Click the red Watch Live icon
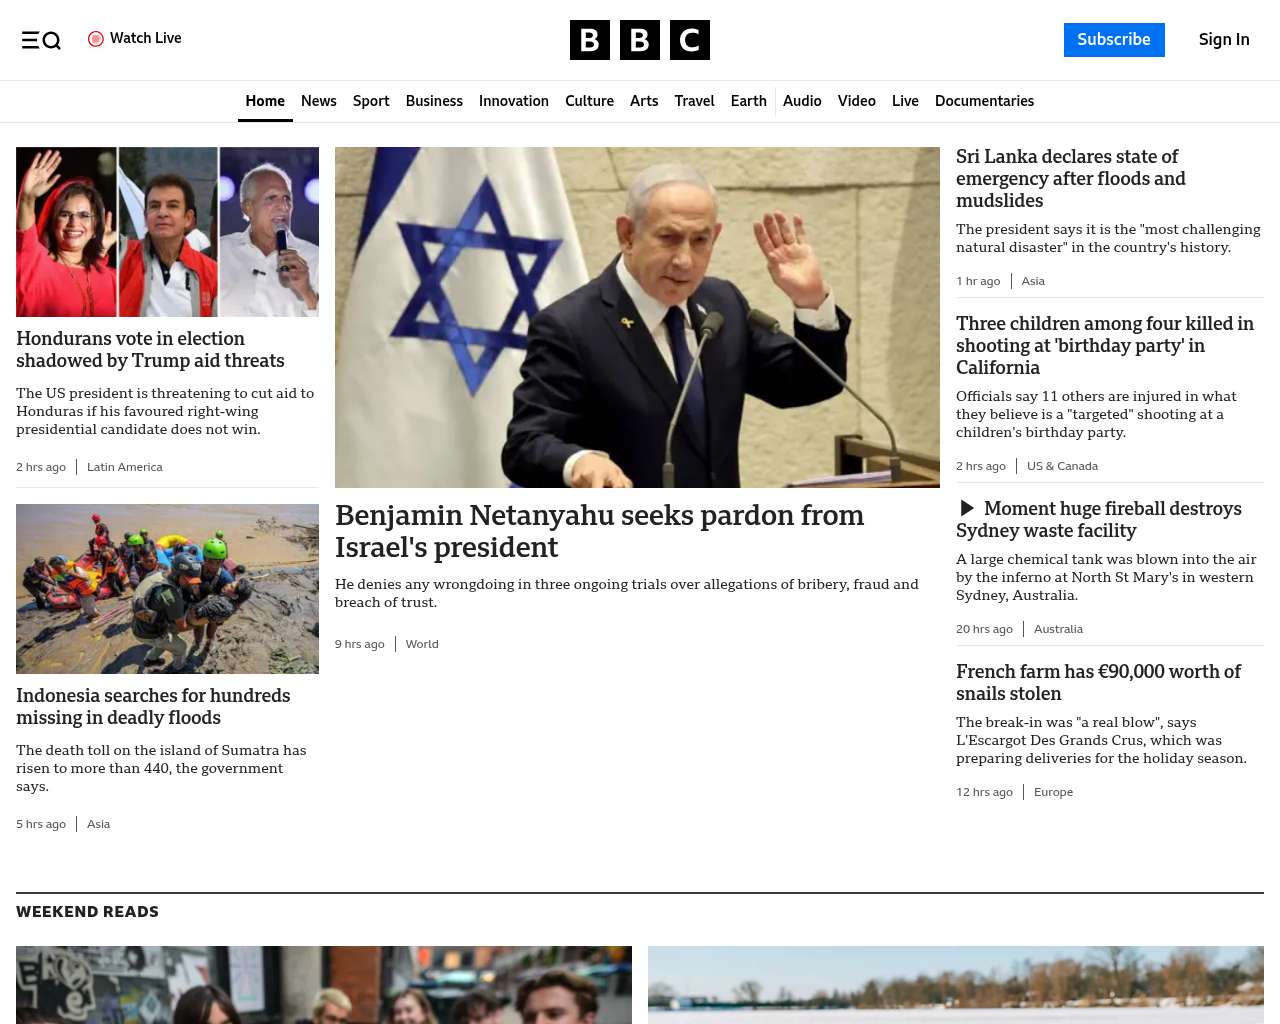 [x=96, y=39]
